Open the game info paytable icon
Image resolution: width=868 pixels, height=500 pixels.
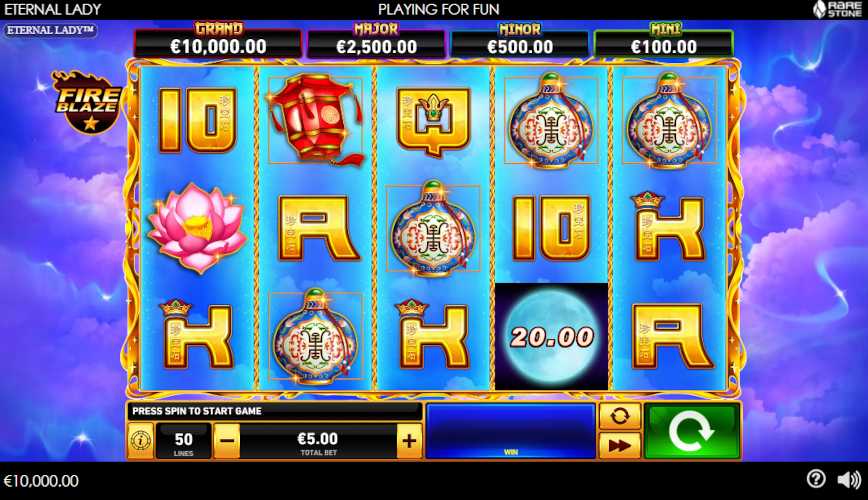(x=141, y=441)
